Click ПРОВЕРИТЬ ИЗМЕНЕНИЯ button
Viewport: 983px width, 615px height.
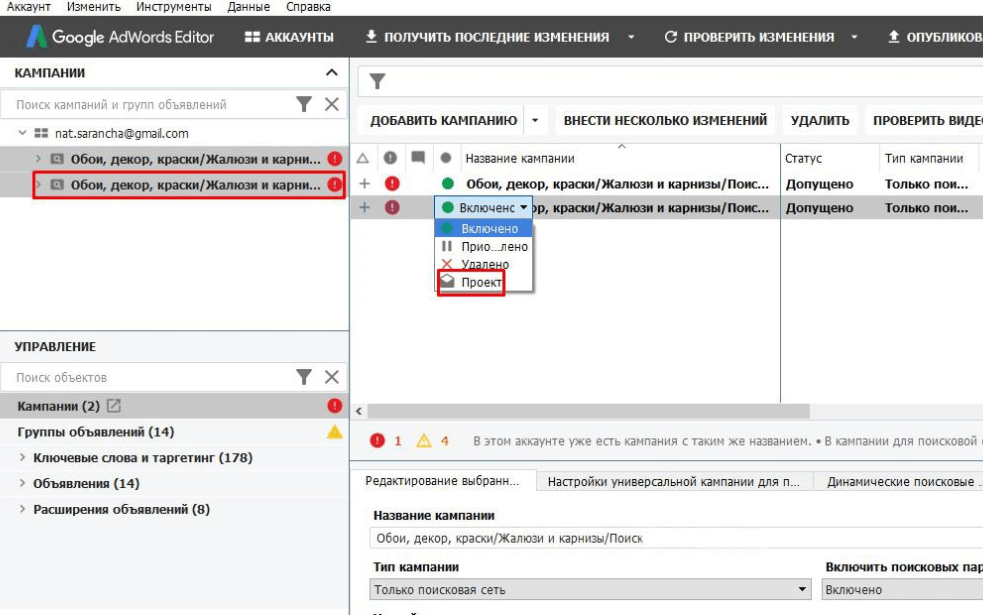tap(749, 37)
